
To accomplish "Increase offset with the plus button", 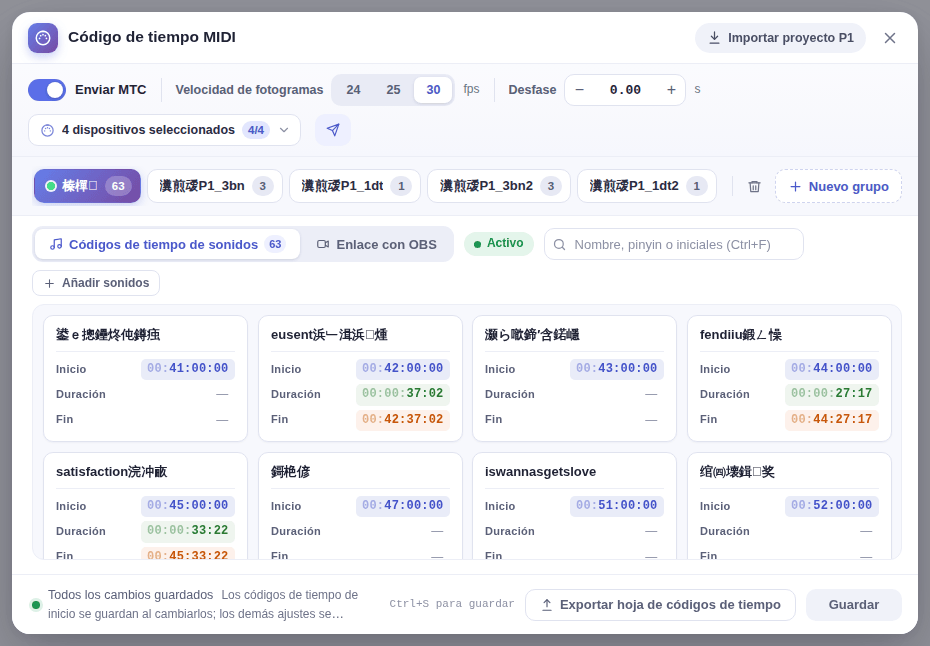I will point(671,90).
